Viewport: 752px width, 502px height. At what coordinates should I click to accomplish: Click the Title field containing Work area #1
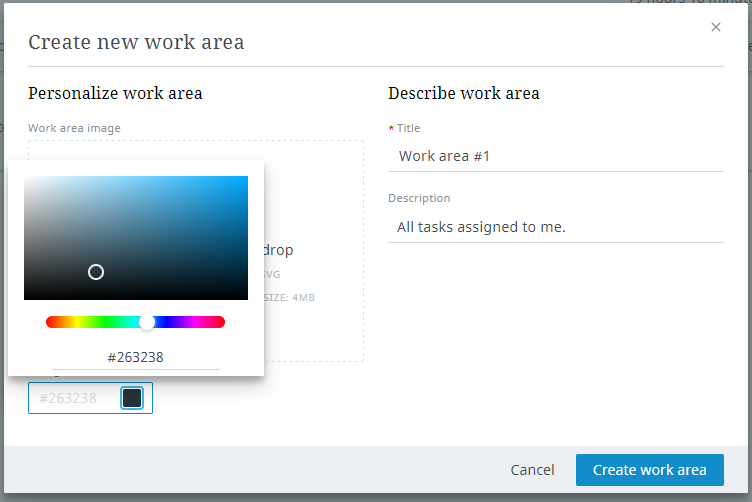(555, 156)
